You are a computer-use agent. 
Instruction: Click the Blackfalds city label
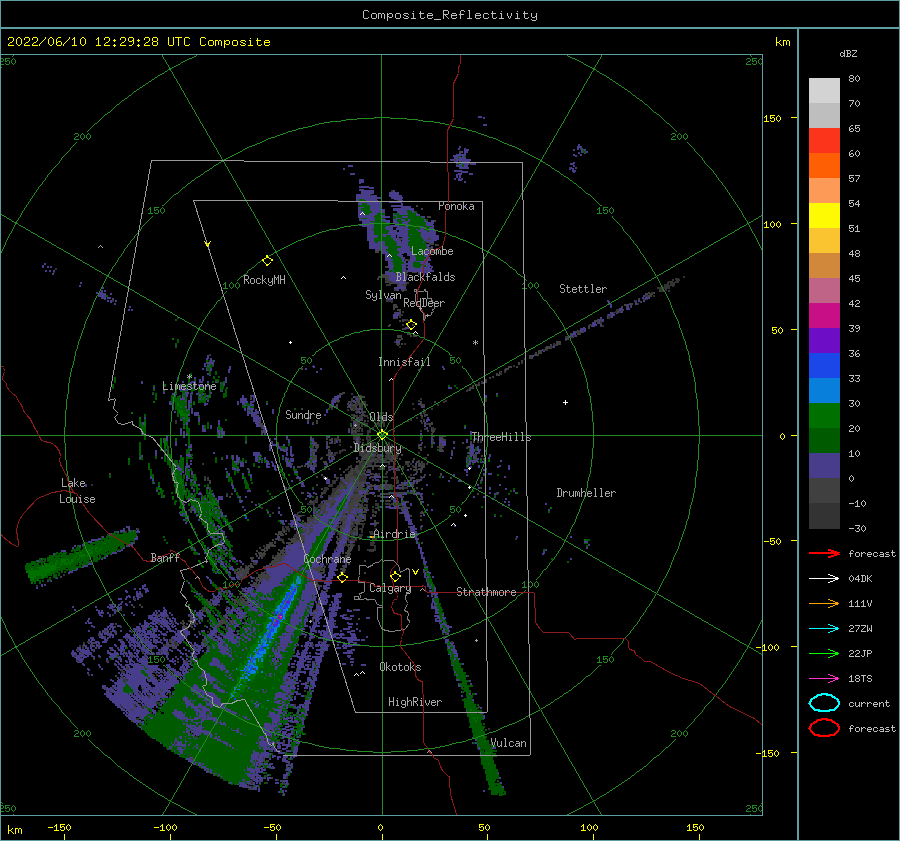(x=425, y=277)
